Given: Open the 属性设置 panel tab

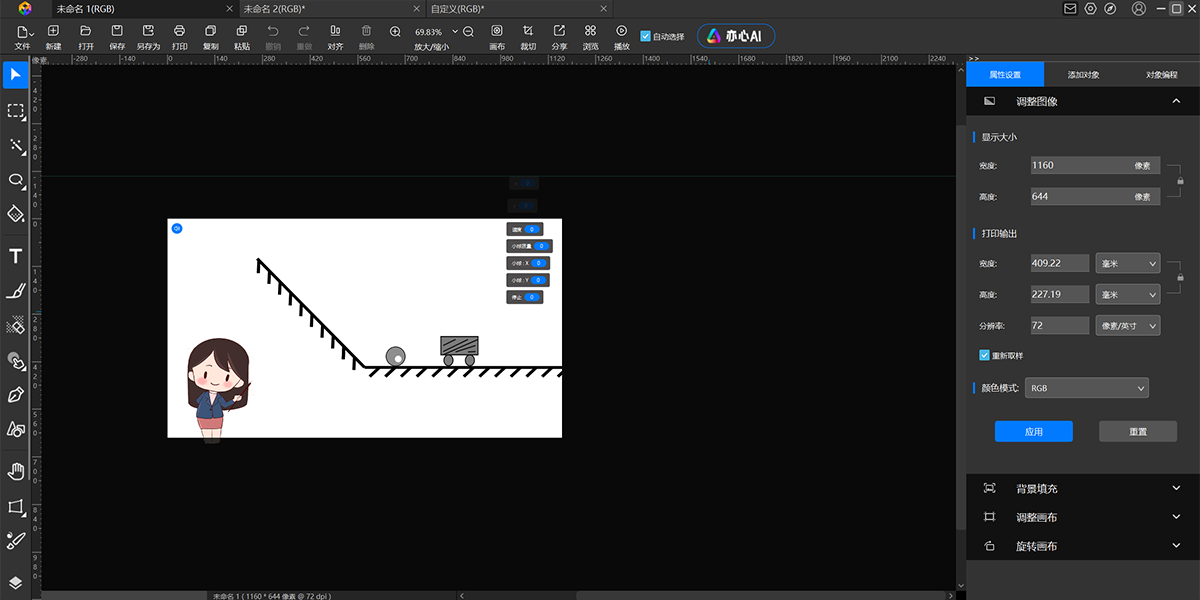Looking at the screenshot, I should coord(1005,74).
